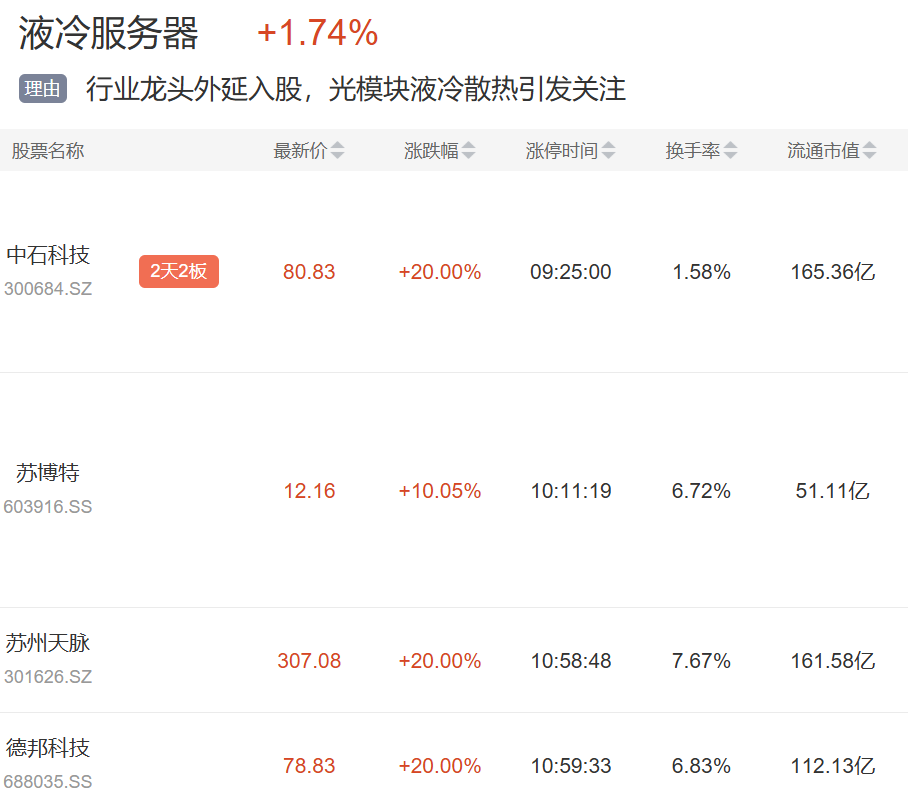Click market value 112.13亿
908x805 pixels.
click(833, 766)
